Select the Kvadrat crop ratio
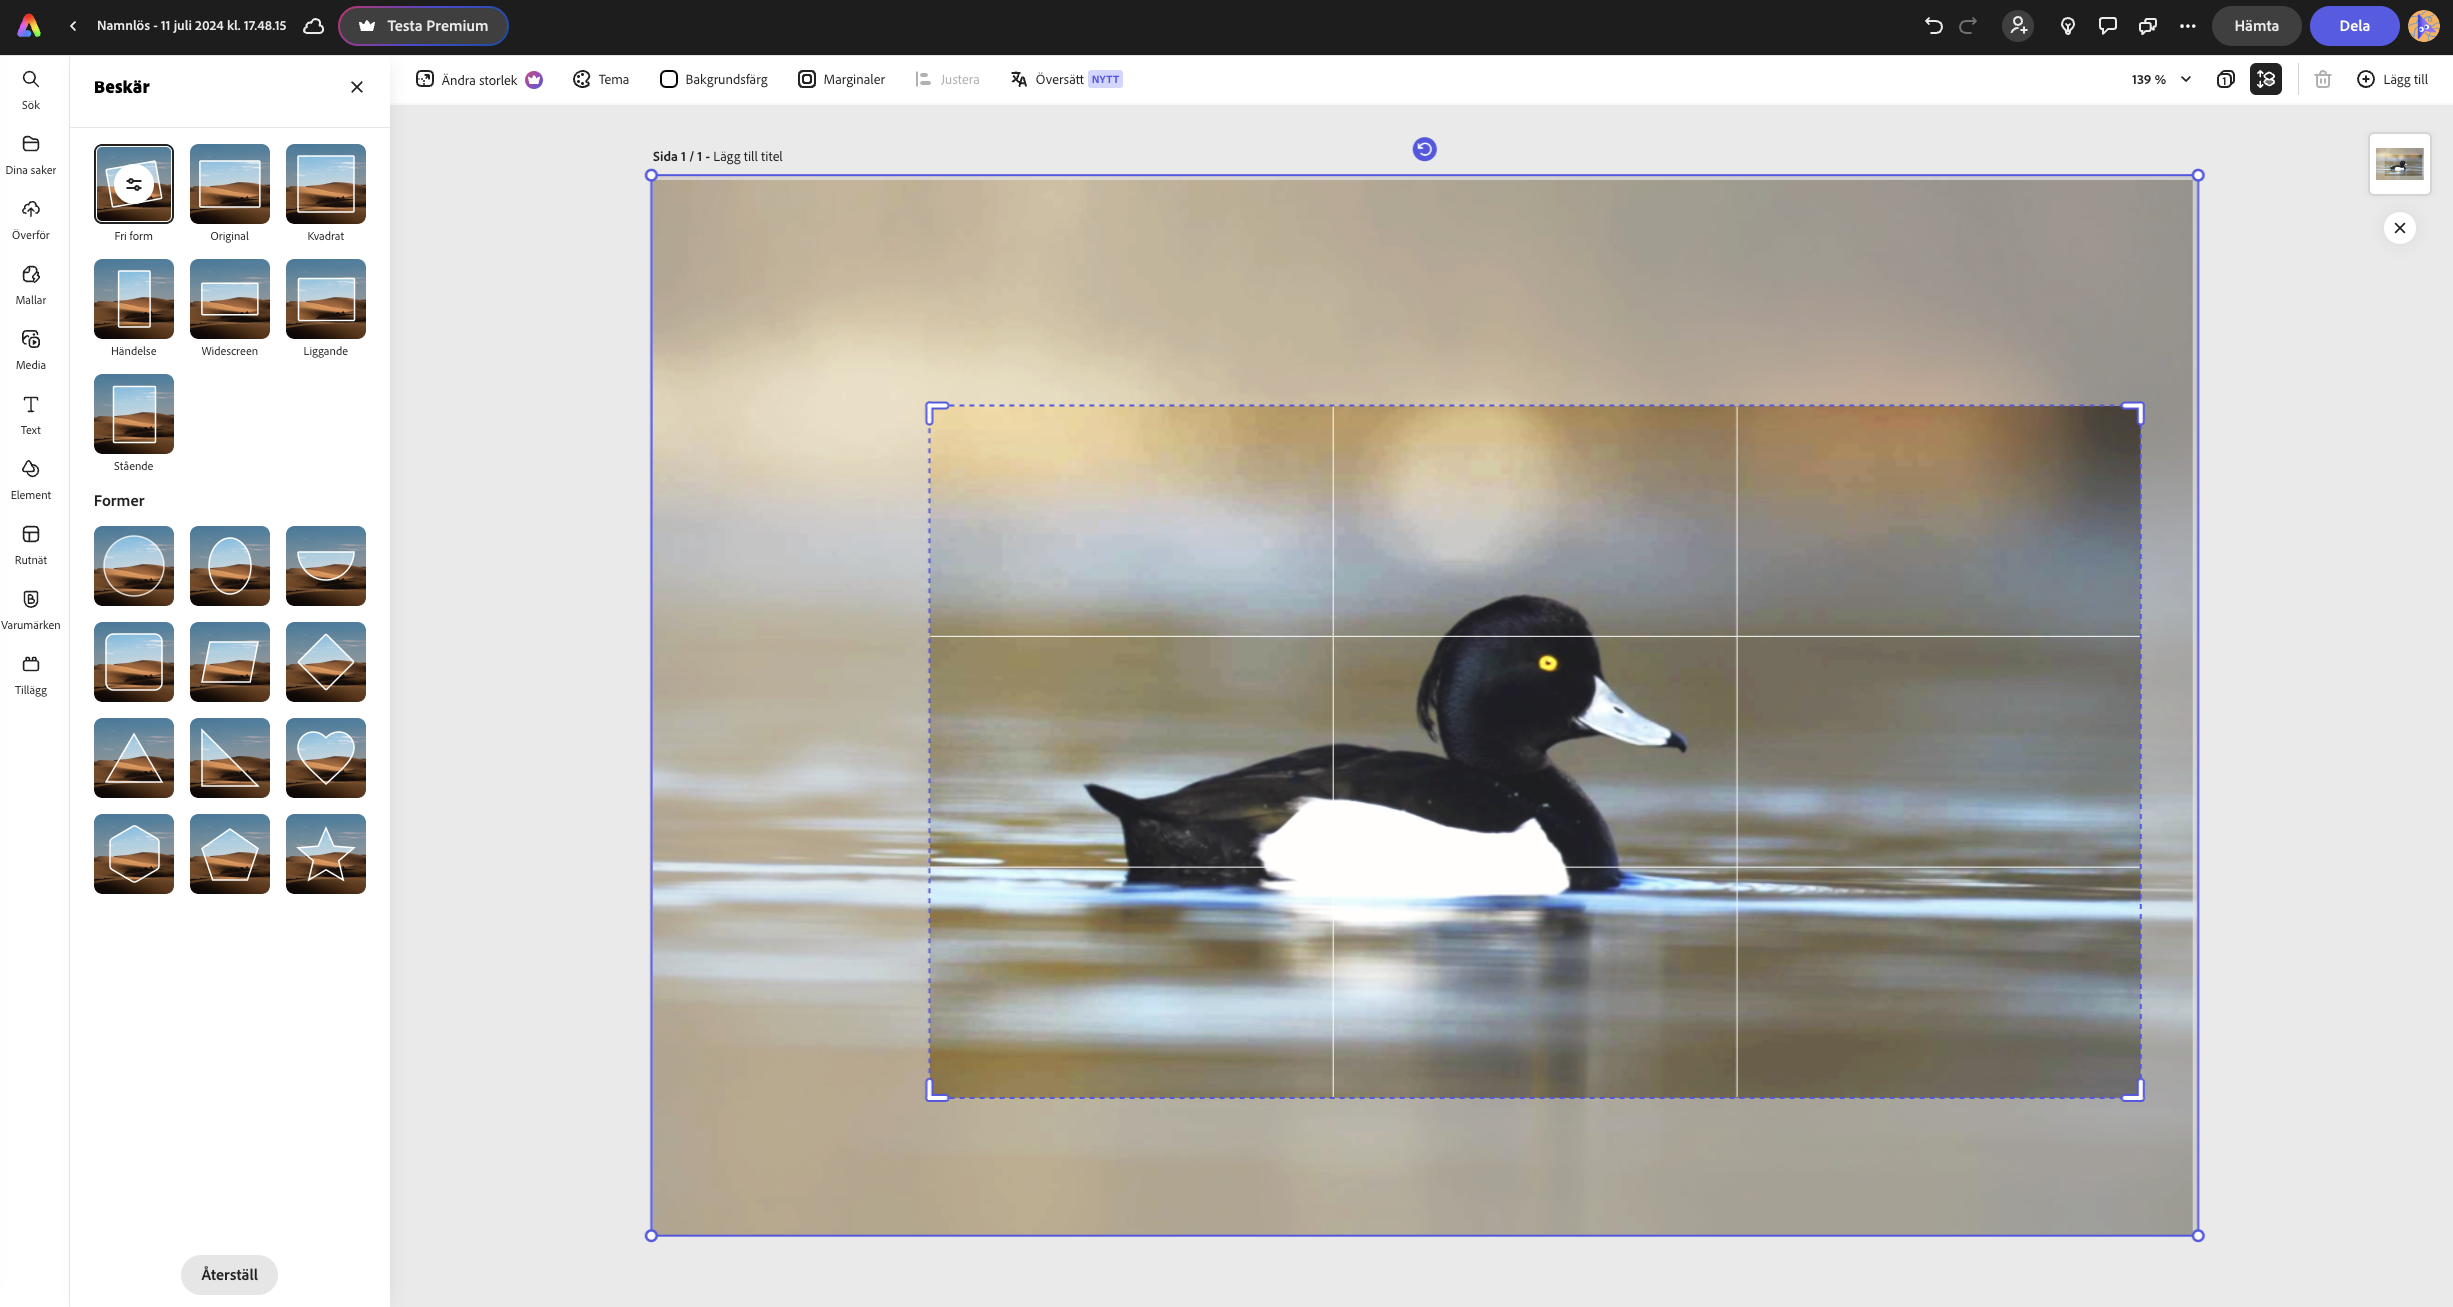Screen dimensions: 2453x1307 coord(325,184)
